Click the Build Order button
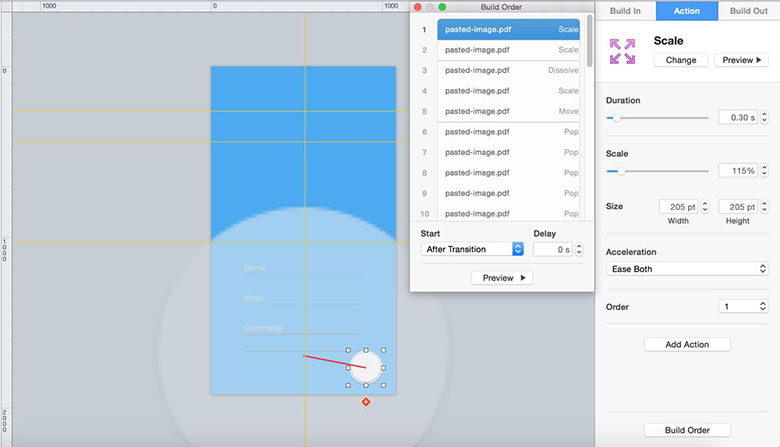Screen dimensions: 780x447 tap(687, 430)
